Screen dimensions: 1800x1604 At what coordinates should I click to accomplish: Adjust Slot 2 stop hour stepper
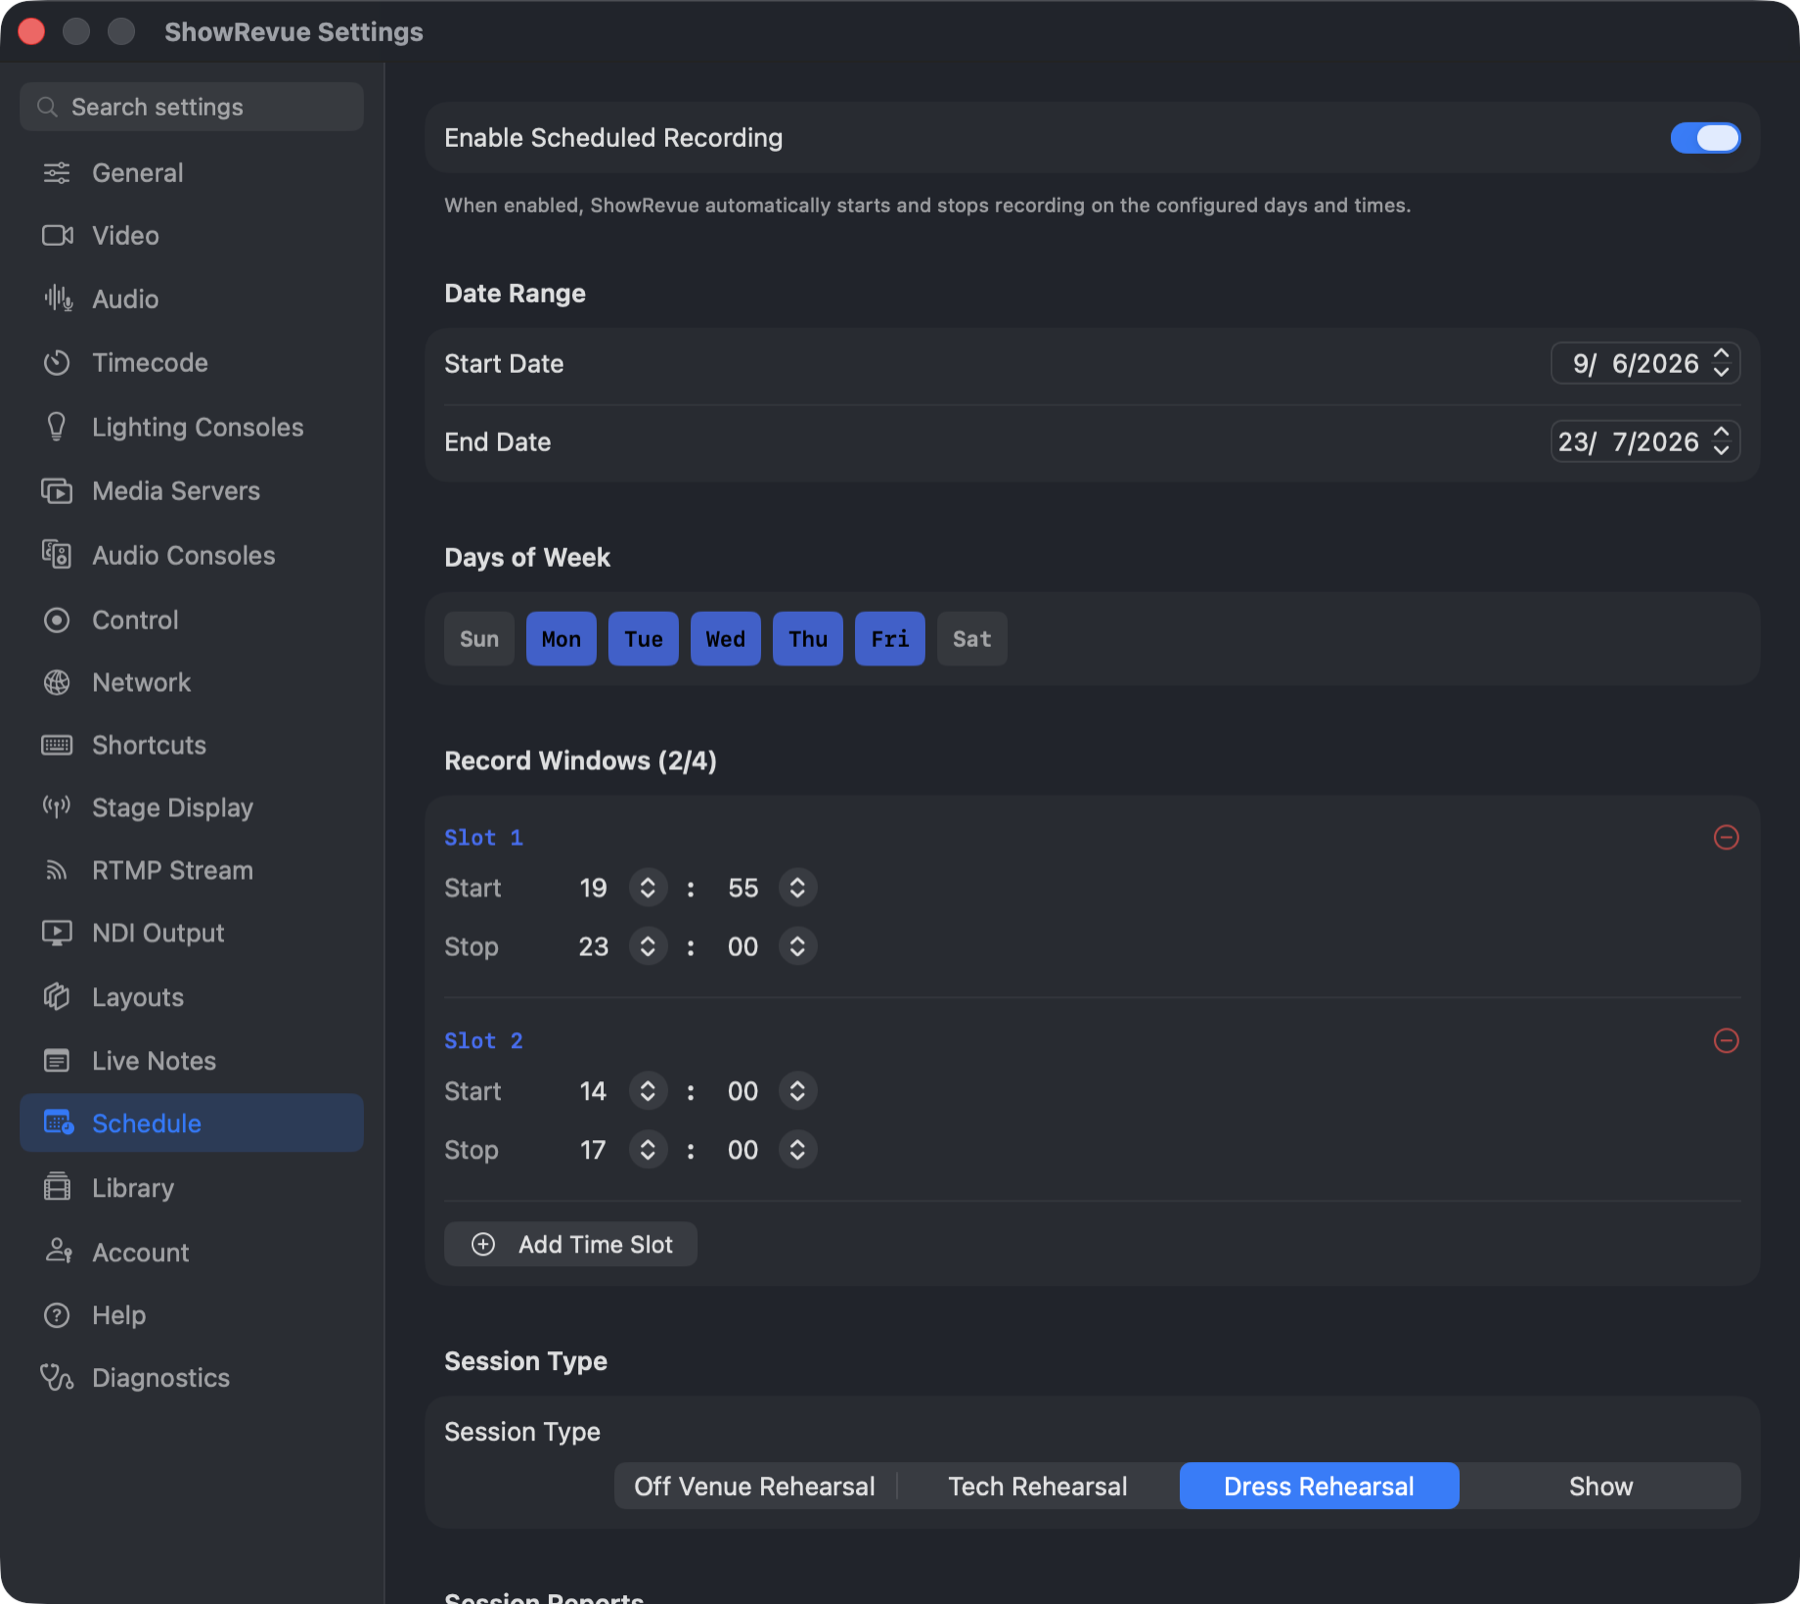point(648,1150)
